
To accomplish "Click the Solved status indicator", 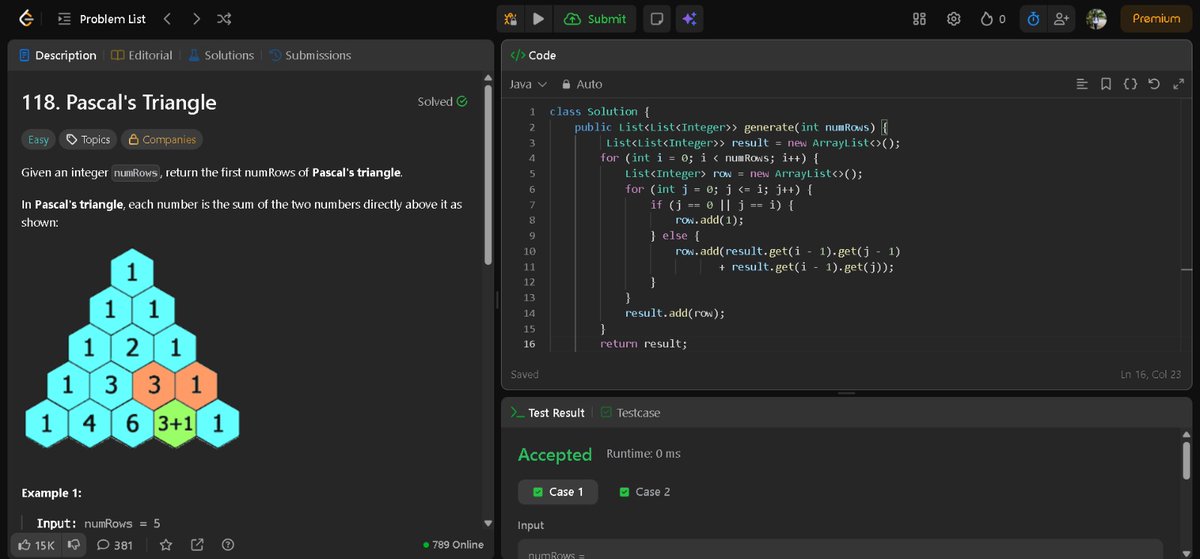I will (x=442, y=101).
